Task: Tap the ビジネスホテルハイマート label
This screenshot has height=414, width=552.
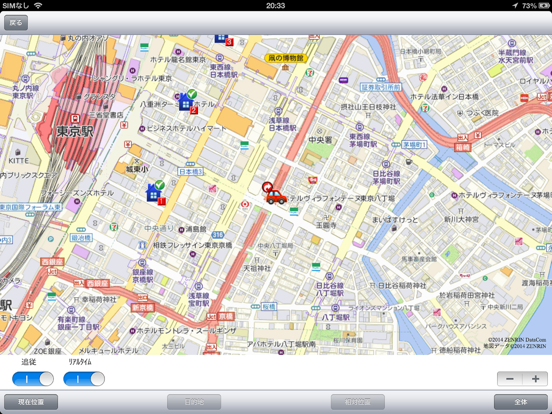Action: click(186, 128)
